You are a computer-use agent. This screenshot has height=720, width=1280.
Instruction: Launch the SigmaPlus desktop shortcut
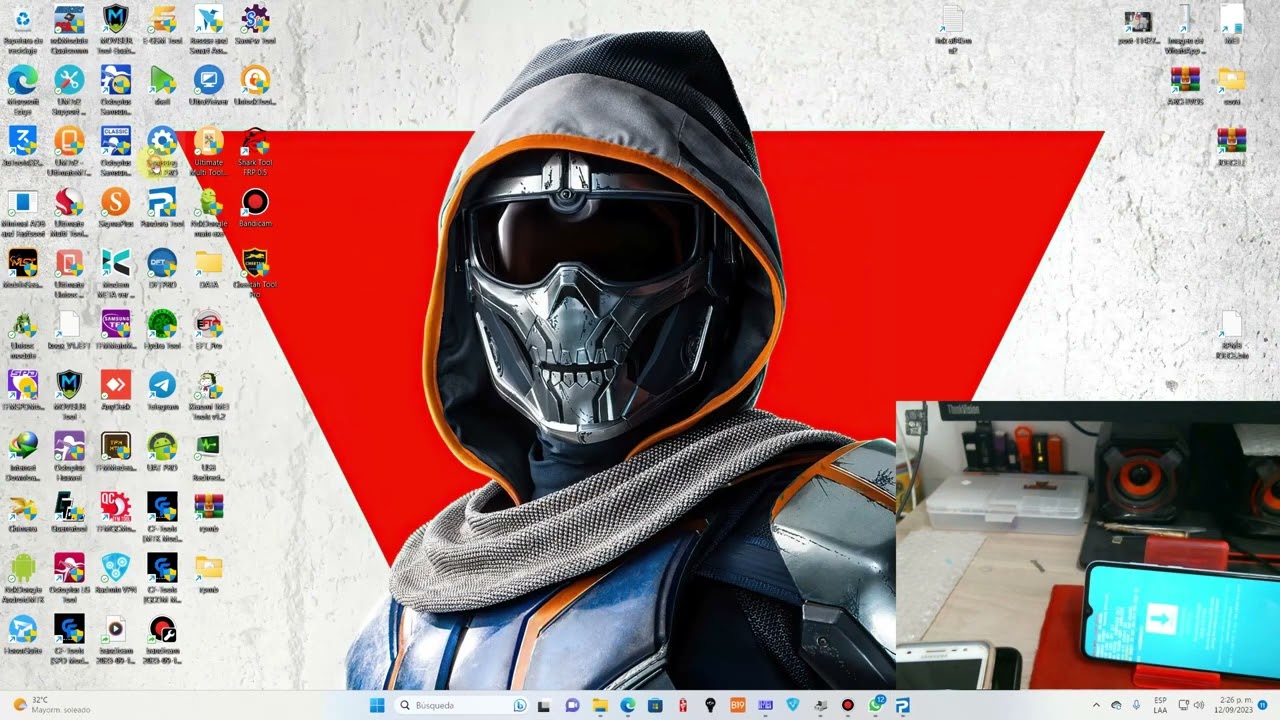(x=115, y=208)
